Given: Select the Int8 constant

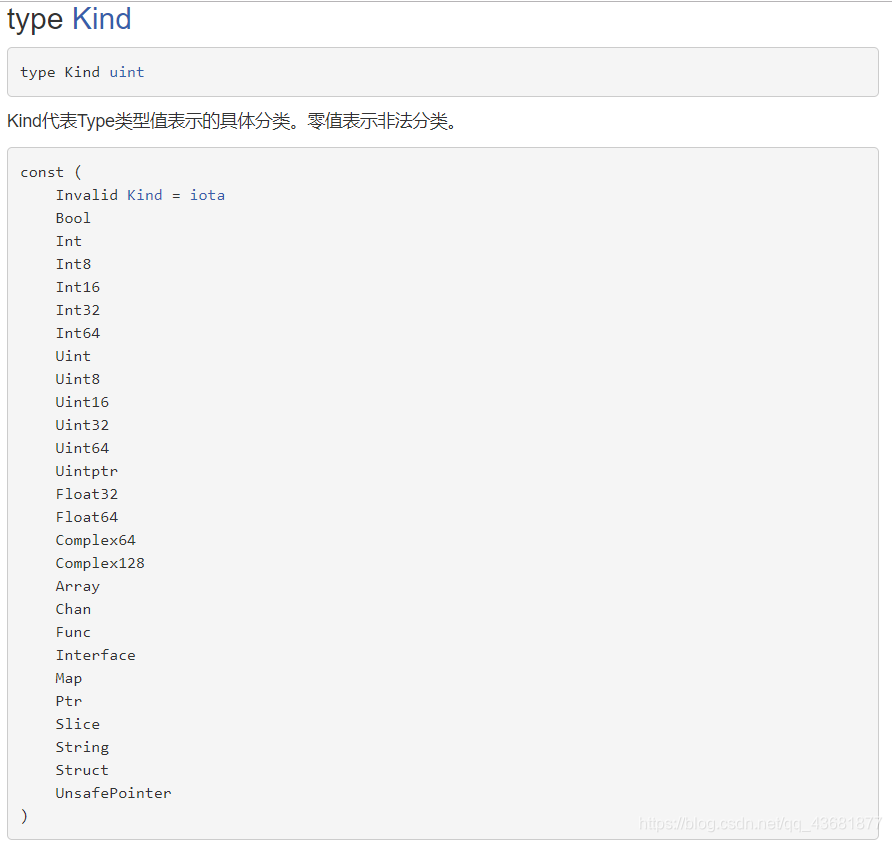Looking at the screenshot, I should coord(73,264).
